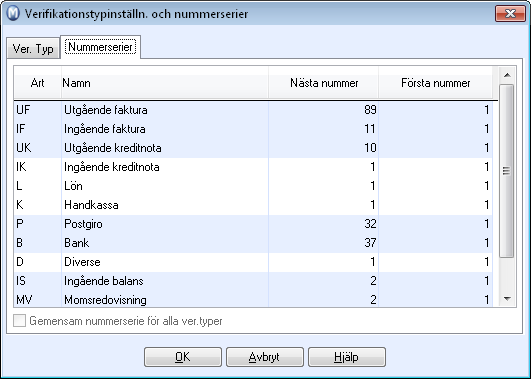Edit next number 89 for Utgående faktura
Screen dimensions: 531x379
pos(323,110)
